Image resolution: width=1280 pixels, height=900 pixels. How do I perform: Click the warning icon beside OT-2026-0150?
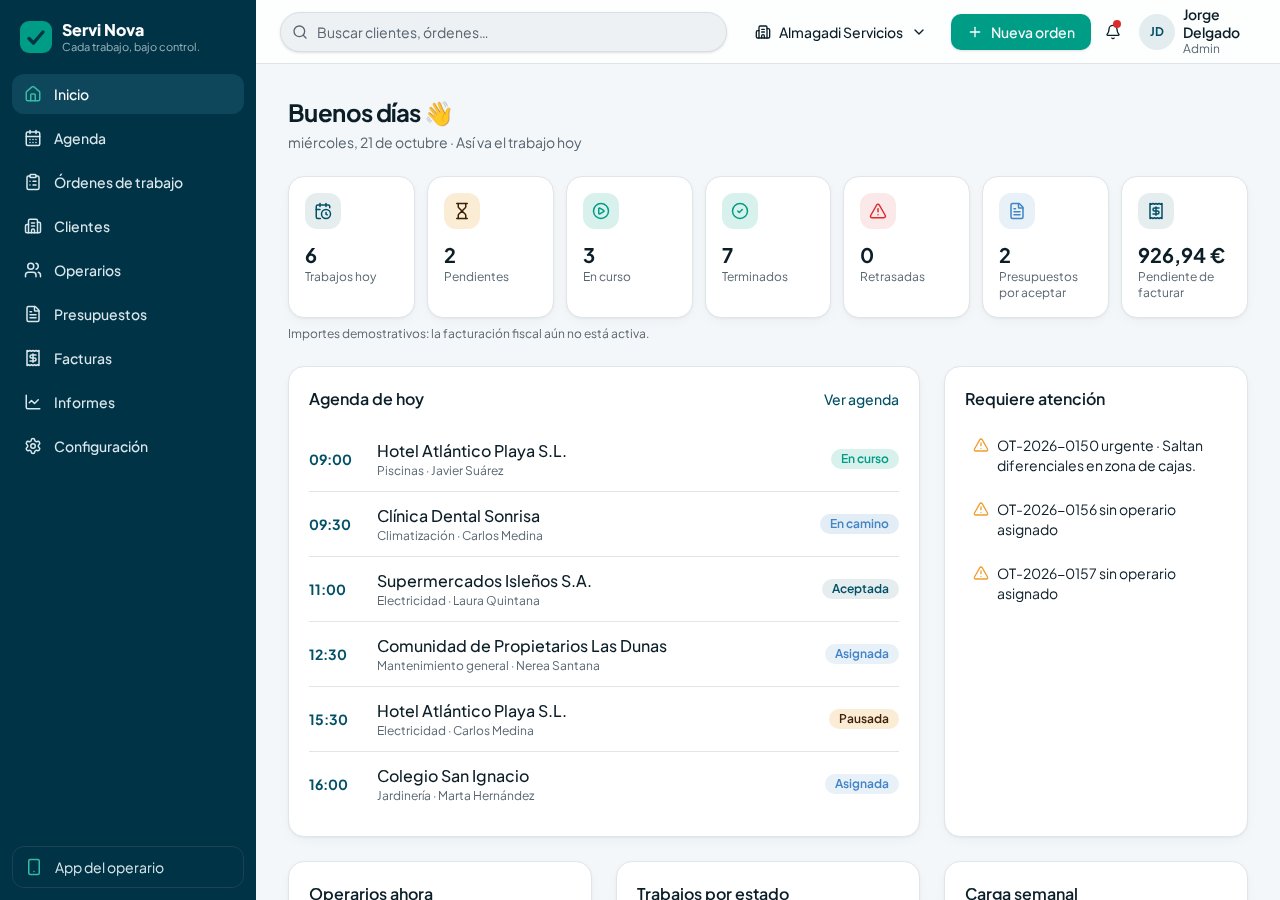pos(981,445)
